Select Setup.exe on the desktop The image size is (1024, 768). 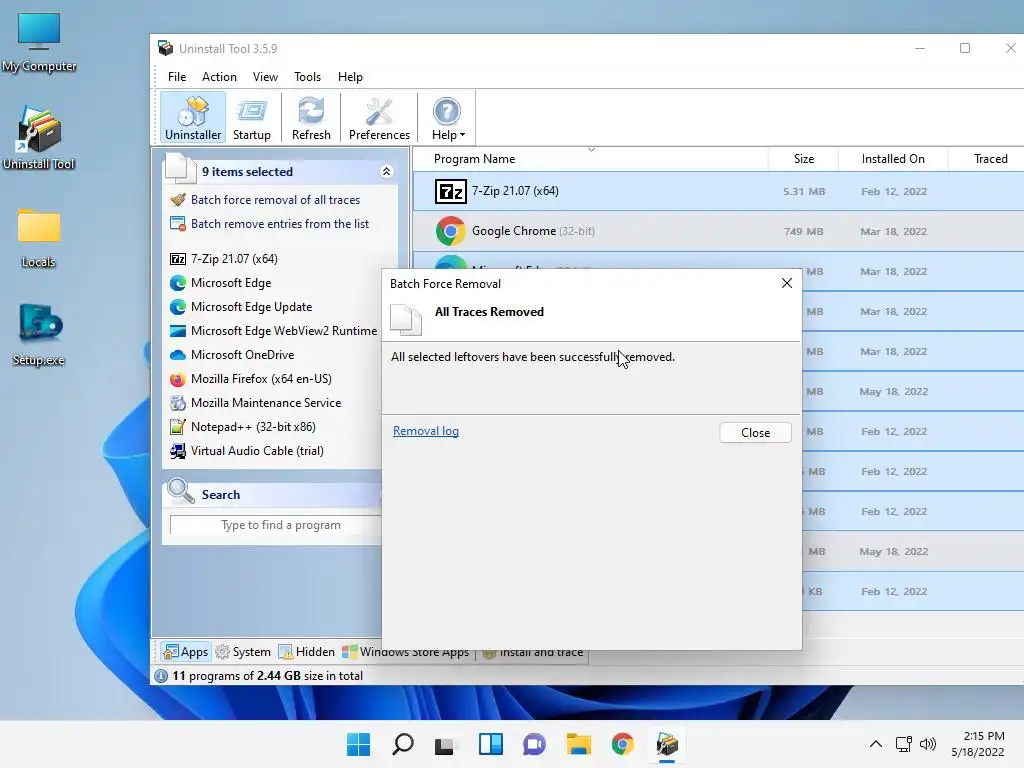(39, 334)
